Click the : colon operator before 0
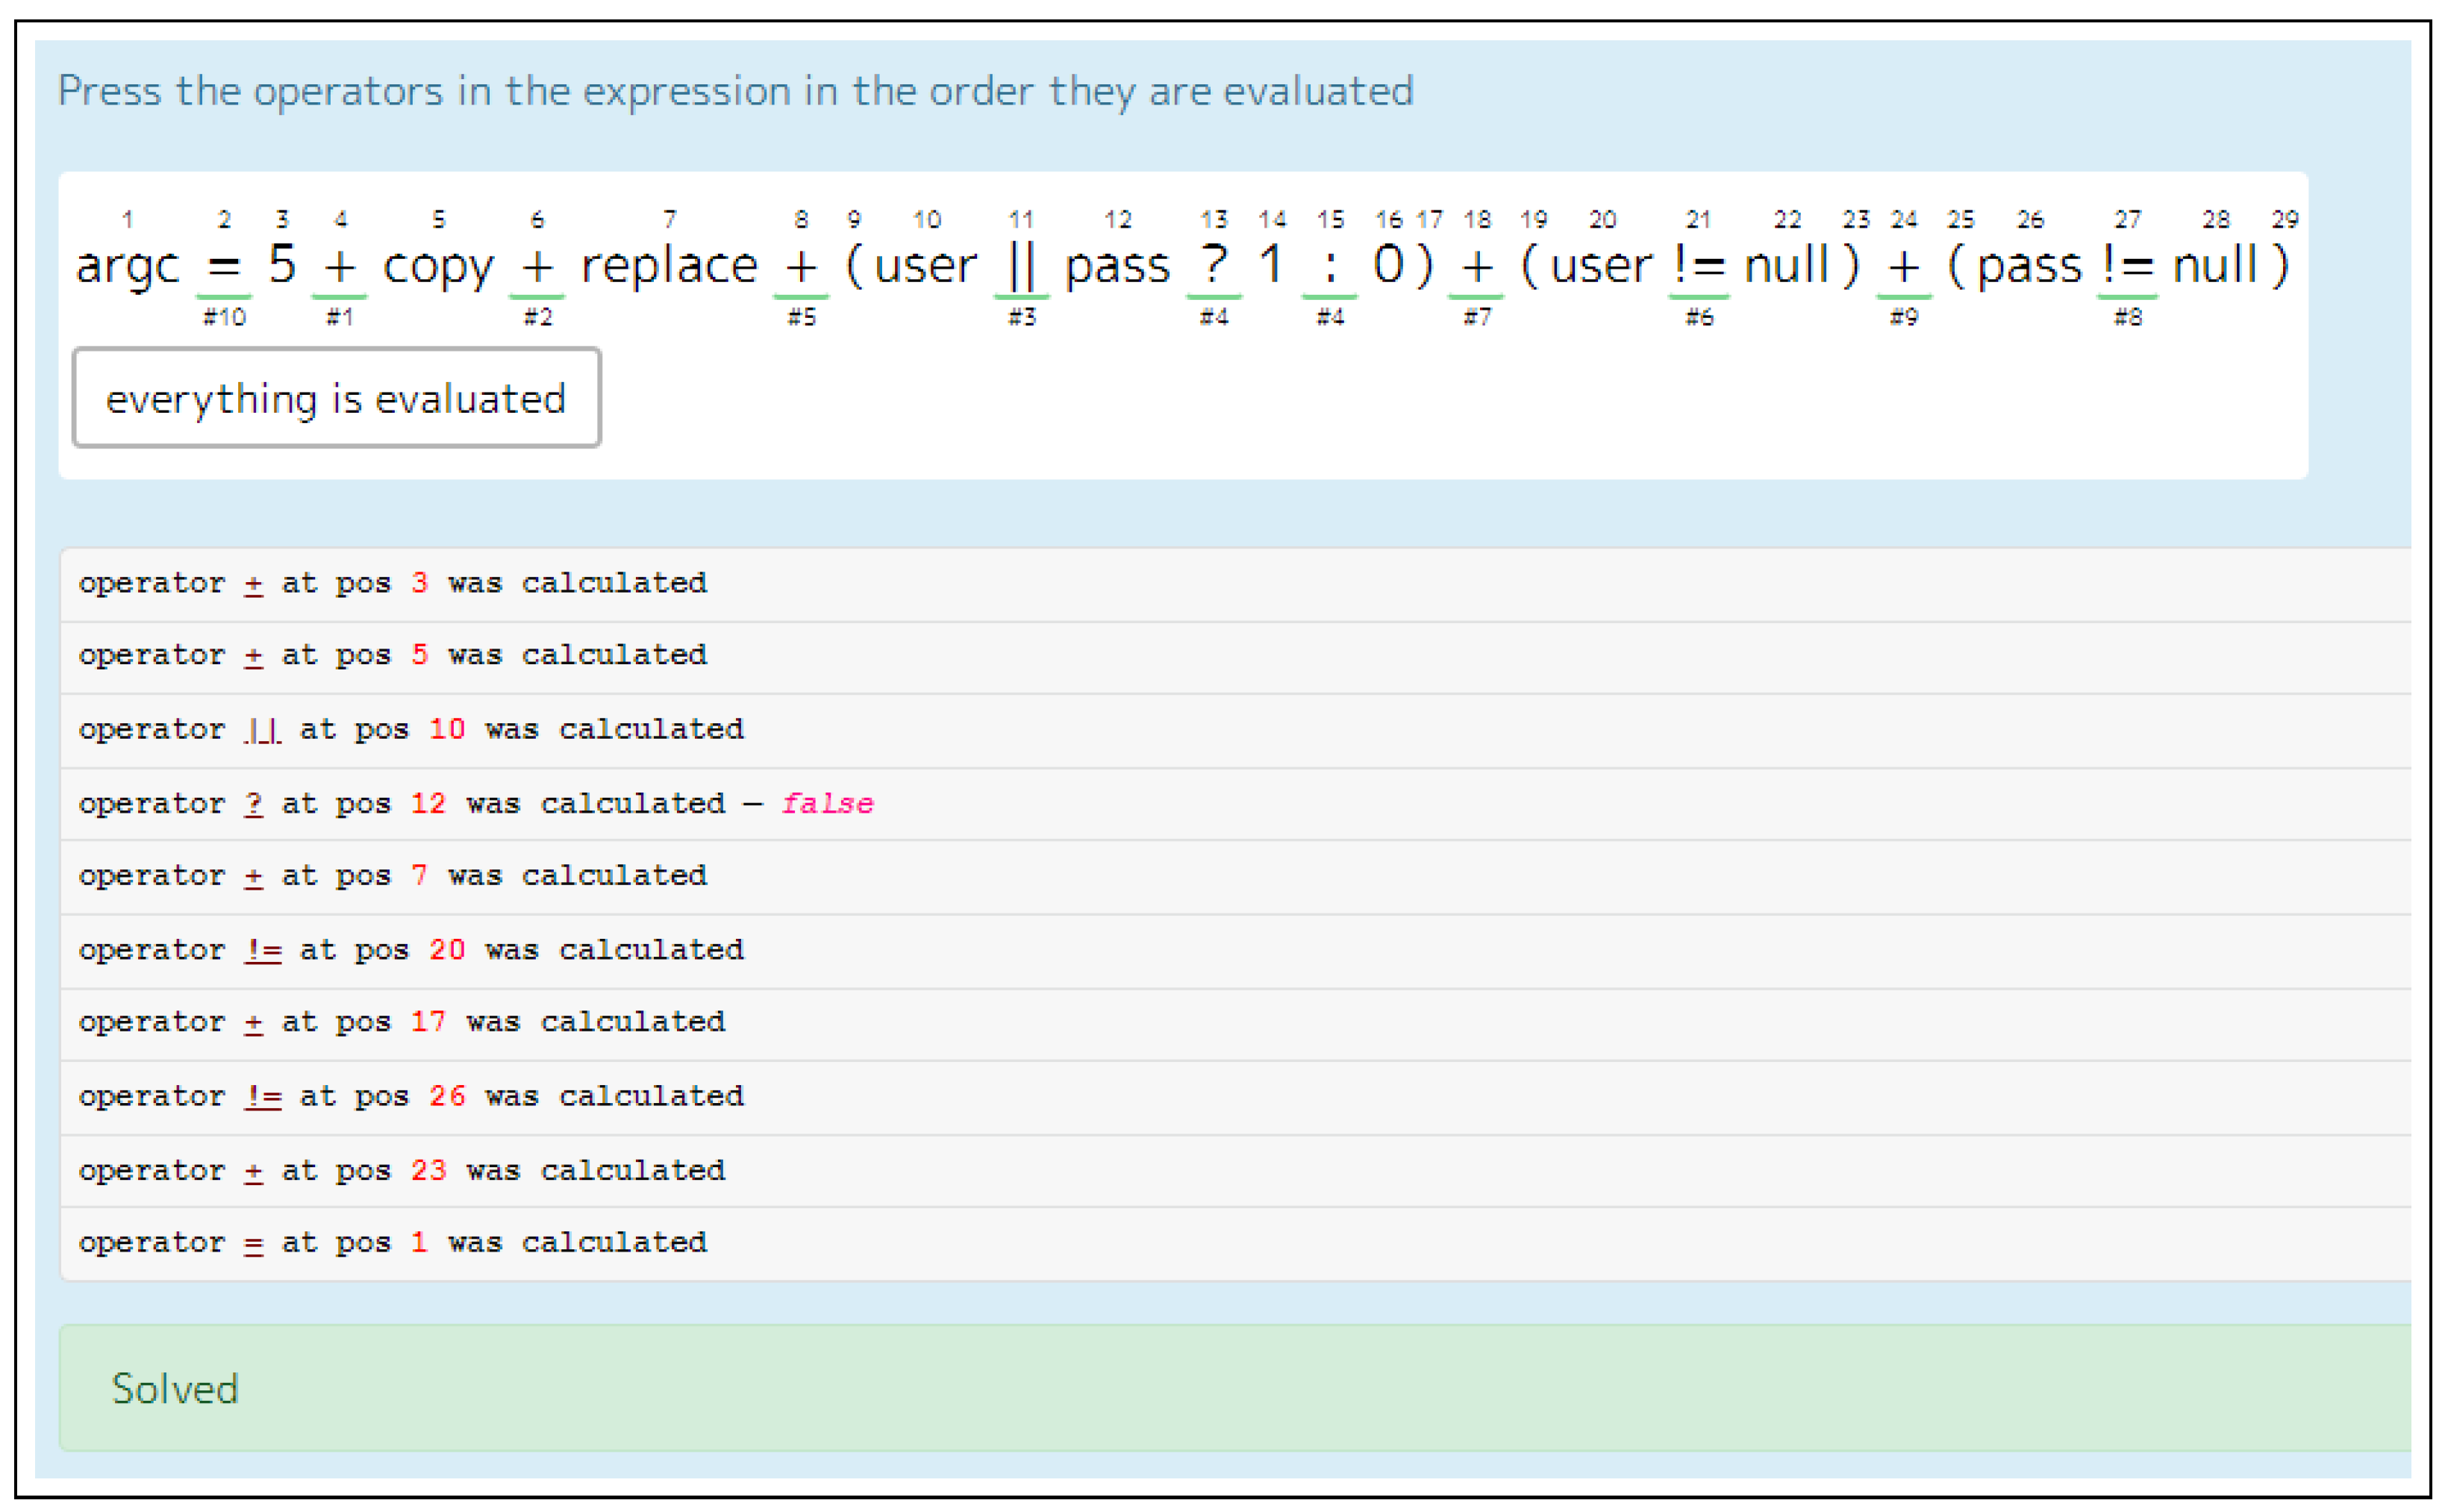 pyautogui.click(x=1329, y=266)
